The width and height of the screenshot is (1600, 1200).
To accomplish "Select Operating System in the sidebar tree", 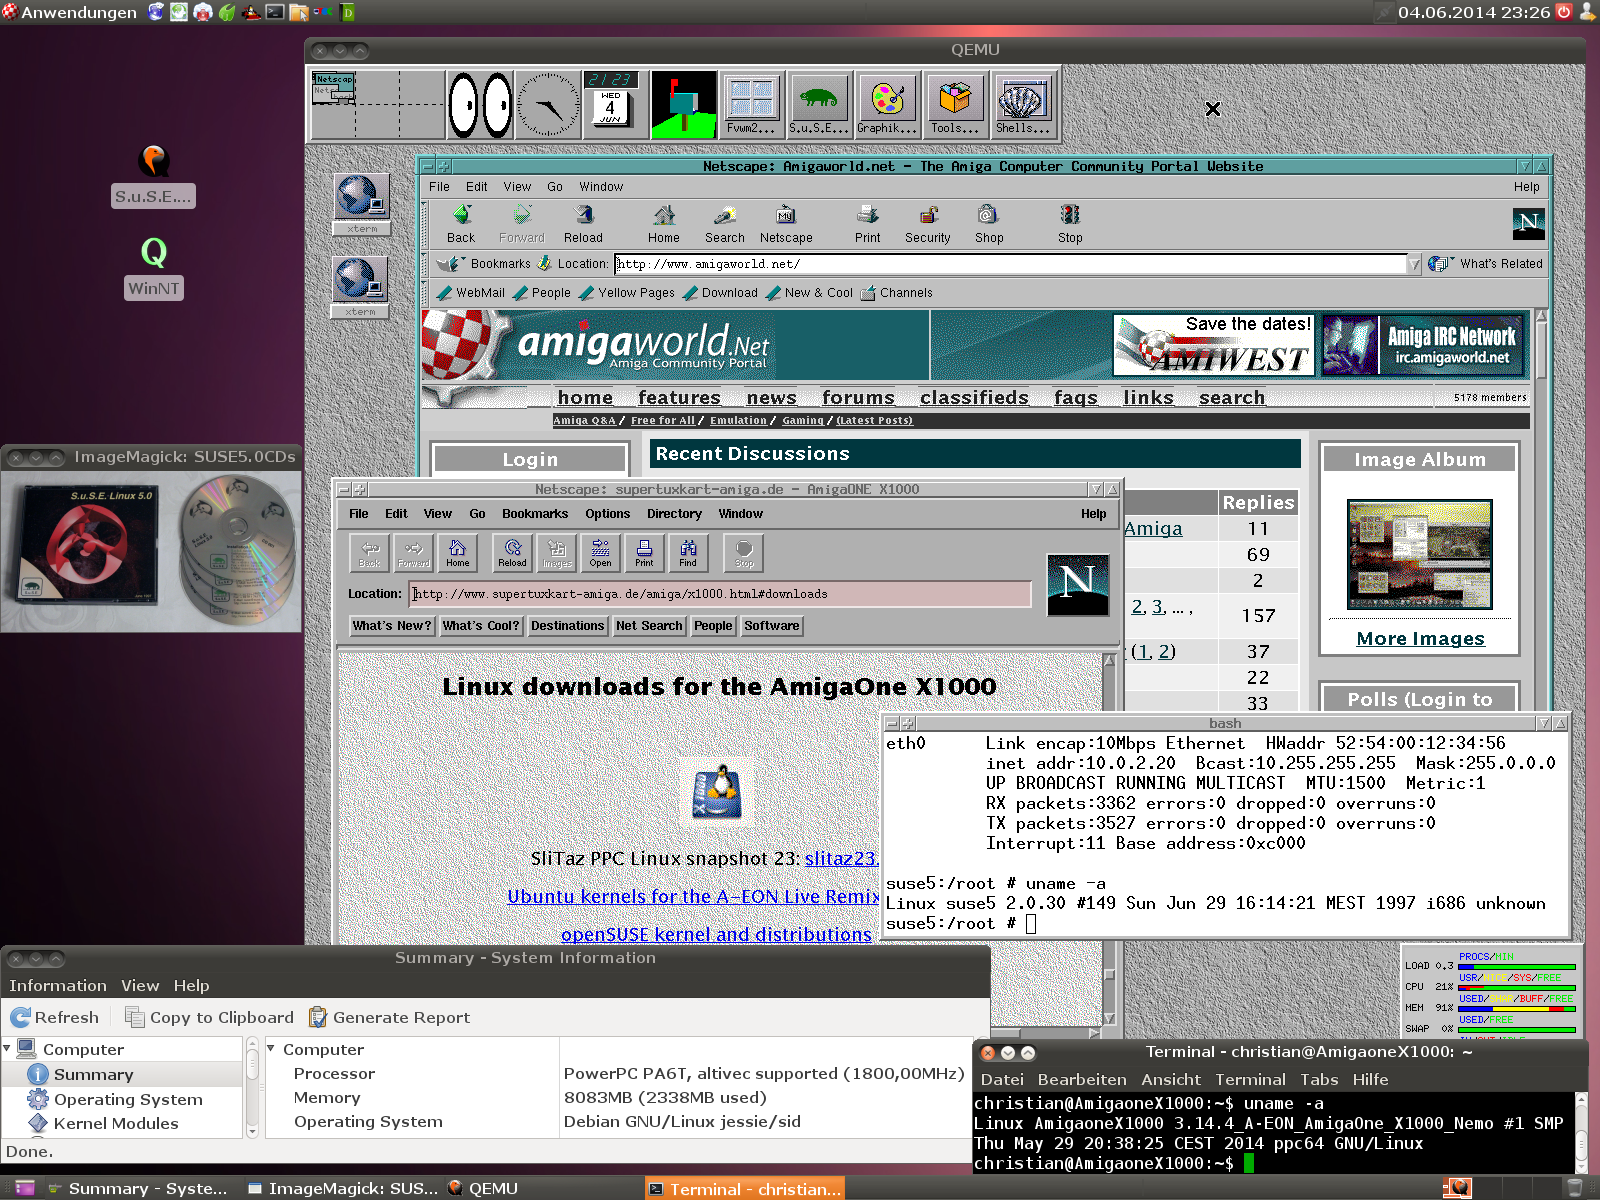I will [x=128, y=1099].
